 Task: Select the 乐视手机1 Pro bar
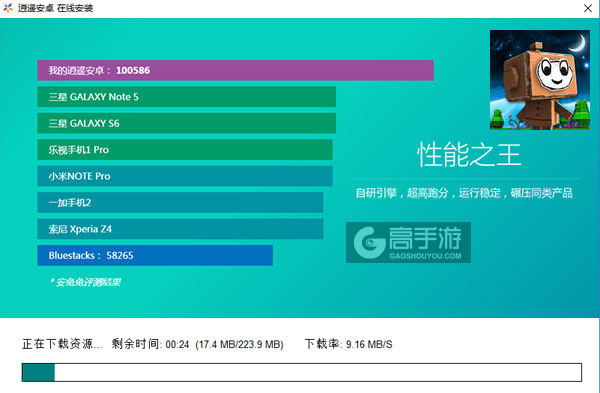pyautogui.click(x=185, y=150)
